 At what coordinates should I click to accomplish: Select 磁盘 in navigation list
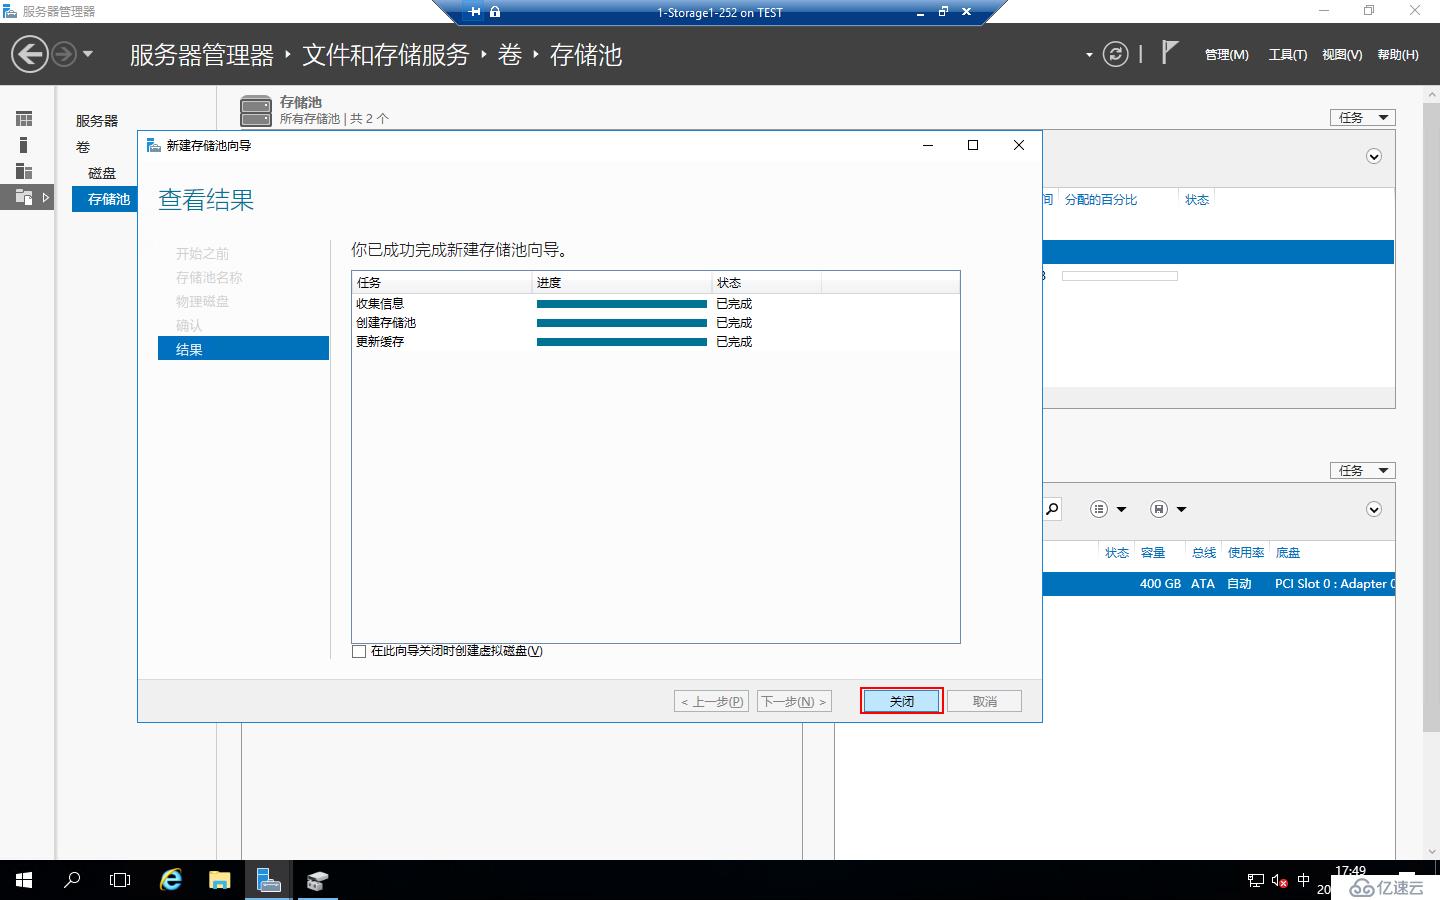click(x=102, y=173)
